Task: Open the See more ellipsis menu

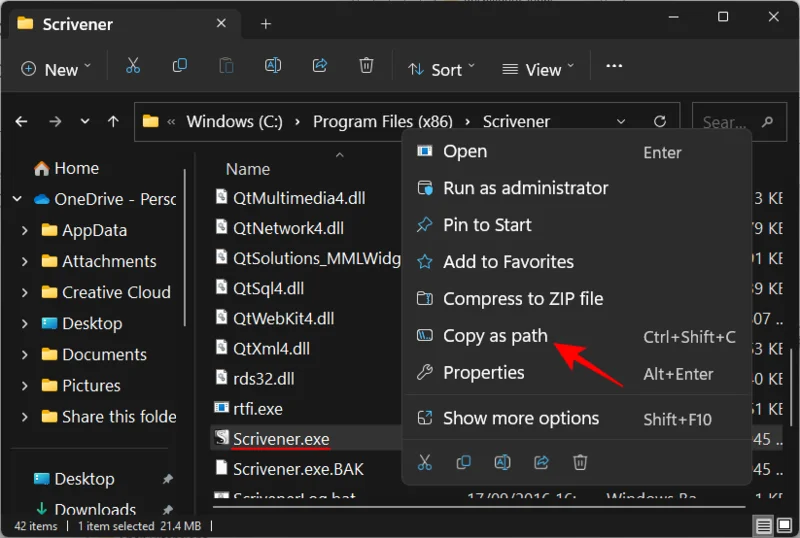Action: point(614,66)
